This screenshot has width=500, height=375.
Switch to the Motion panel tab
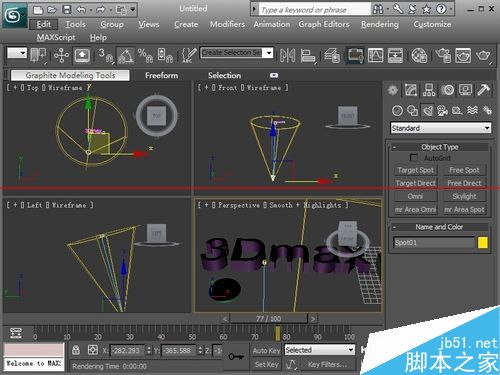click(447, 90)
